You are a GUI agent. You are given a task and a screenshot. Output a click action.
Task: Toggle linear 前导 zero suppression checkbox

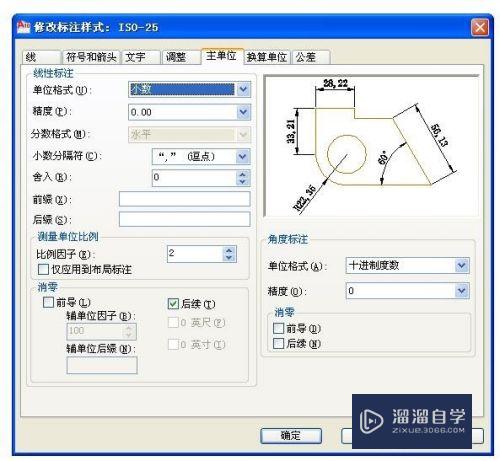pyautogui.click(x=48, y=302)
